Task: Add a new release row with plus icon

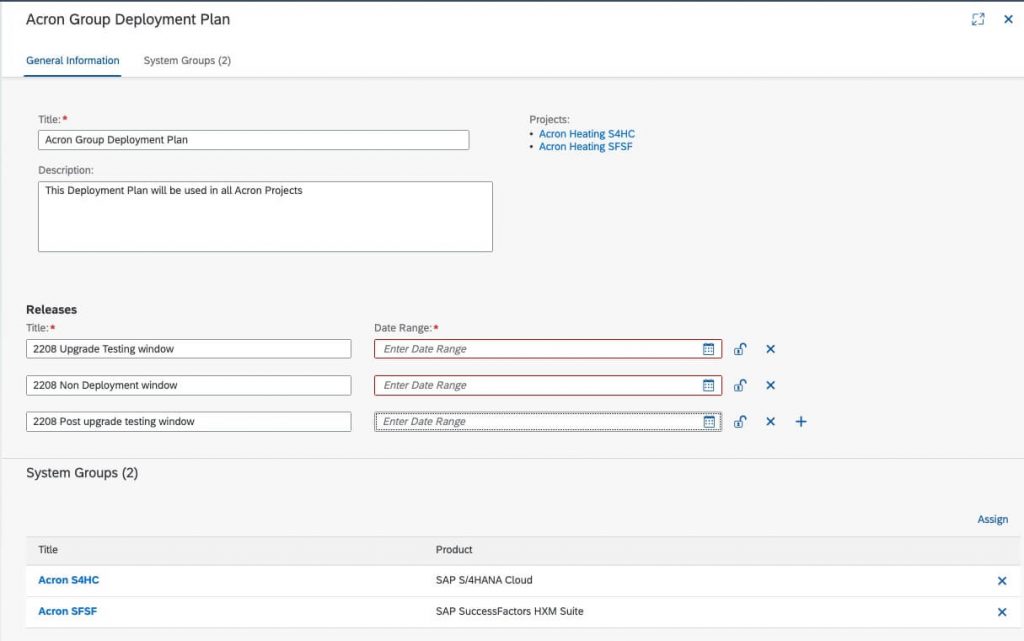Action: pyautogui.click(x=801, y=422)
